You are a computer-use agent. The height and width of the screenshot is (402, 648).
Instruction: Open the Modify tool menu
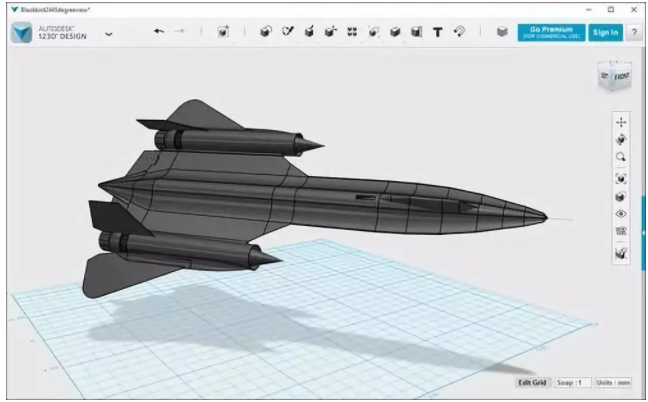point(331,31)
